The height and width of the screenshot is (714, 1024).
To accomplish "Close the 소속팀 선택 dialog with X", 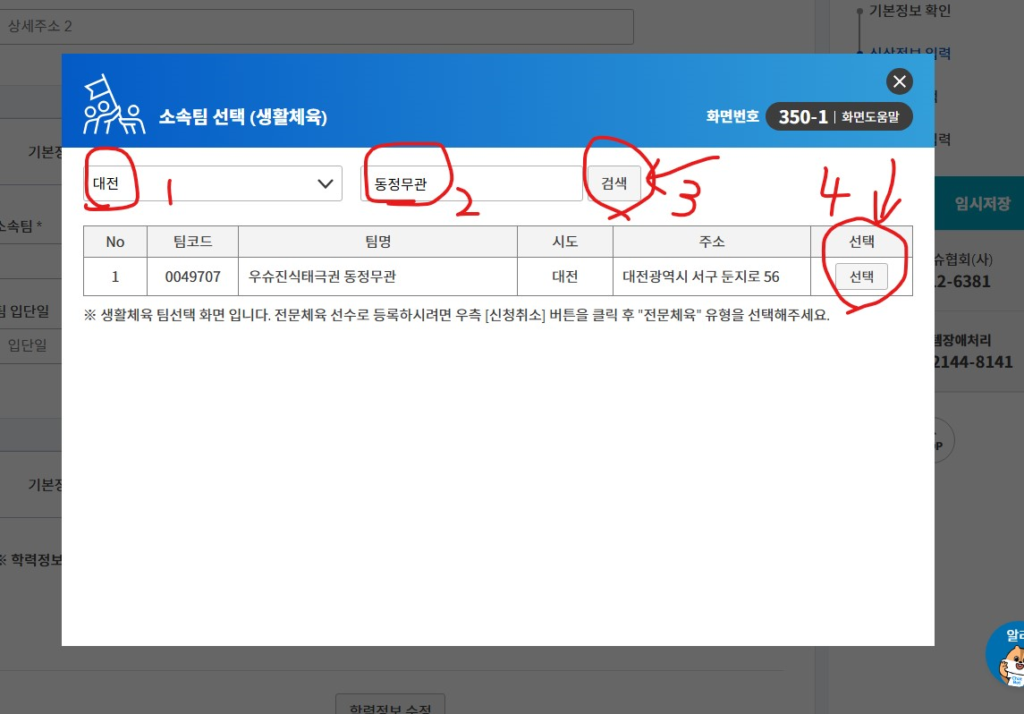I will click(900, 82).
